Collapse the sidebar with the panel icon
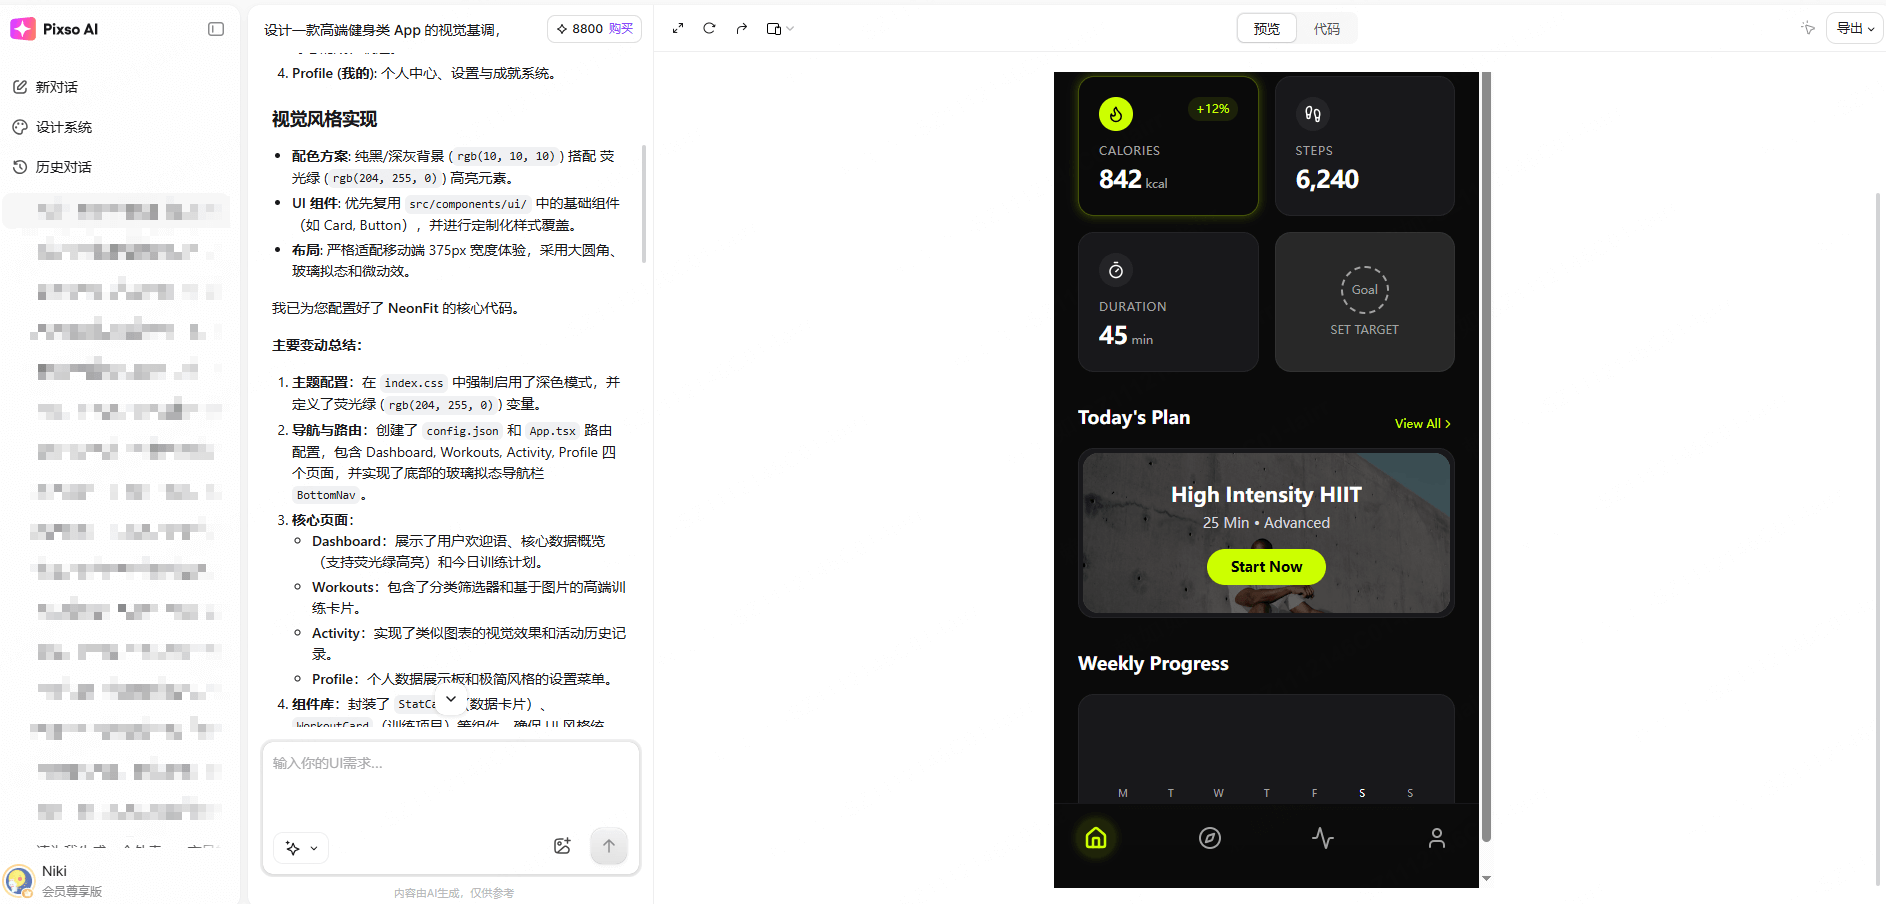1886x904 pixels. 216,29
